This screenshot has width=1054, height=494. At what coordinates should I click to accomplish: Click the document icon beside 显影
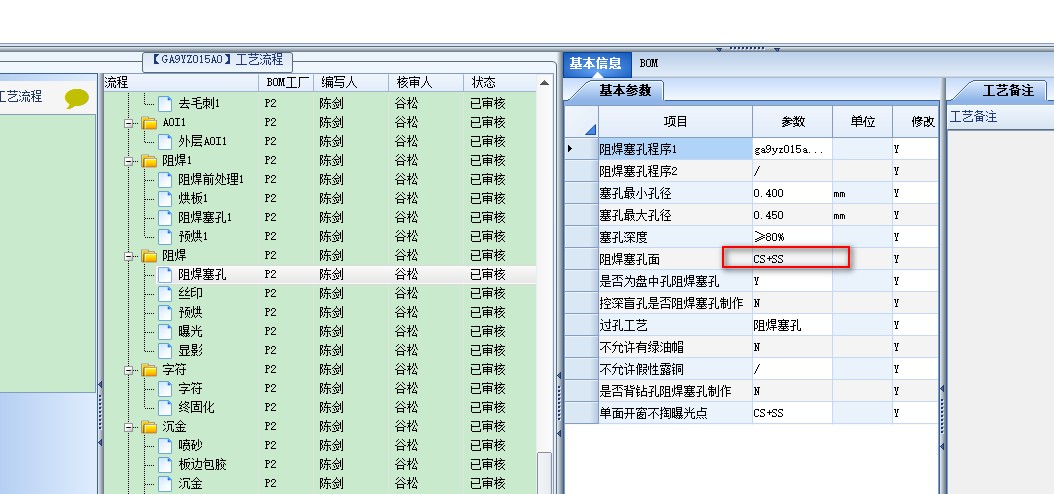(165, 350)
